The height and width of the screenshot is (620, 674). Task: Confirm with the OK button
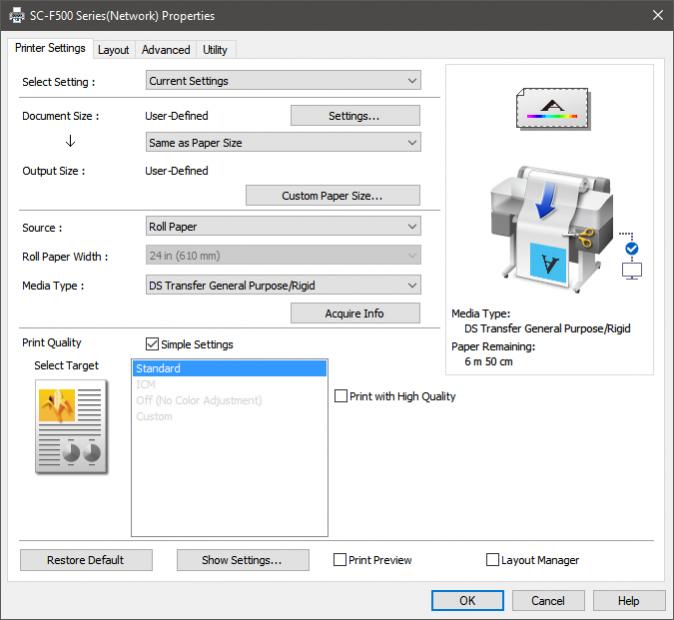pos(467,600)
